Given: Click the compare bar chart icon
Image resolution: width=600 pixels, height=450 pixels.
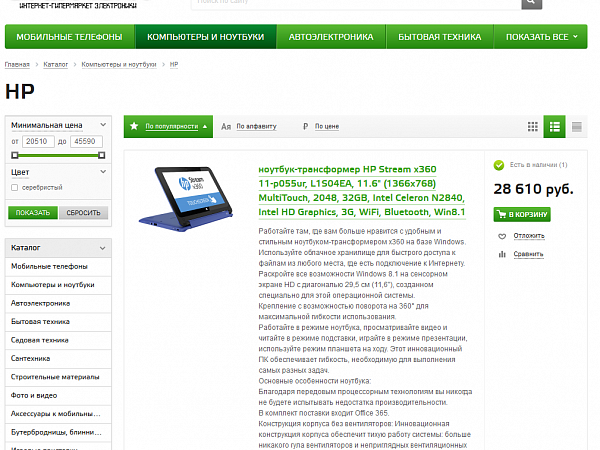Looking at the screenshot, I should [502, 254].
